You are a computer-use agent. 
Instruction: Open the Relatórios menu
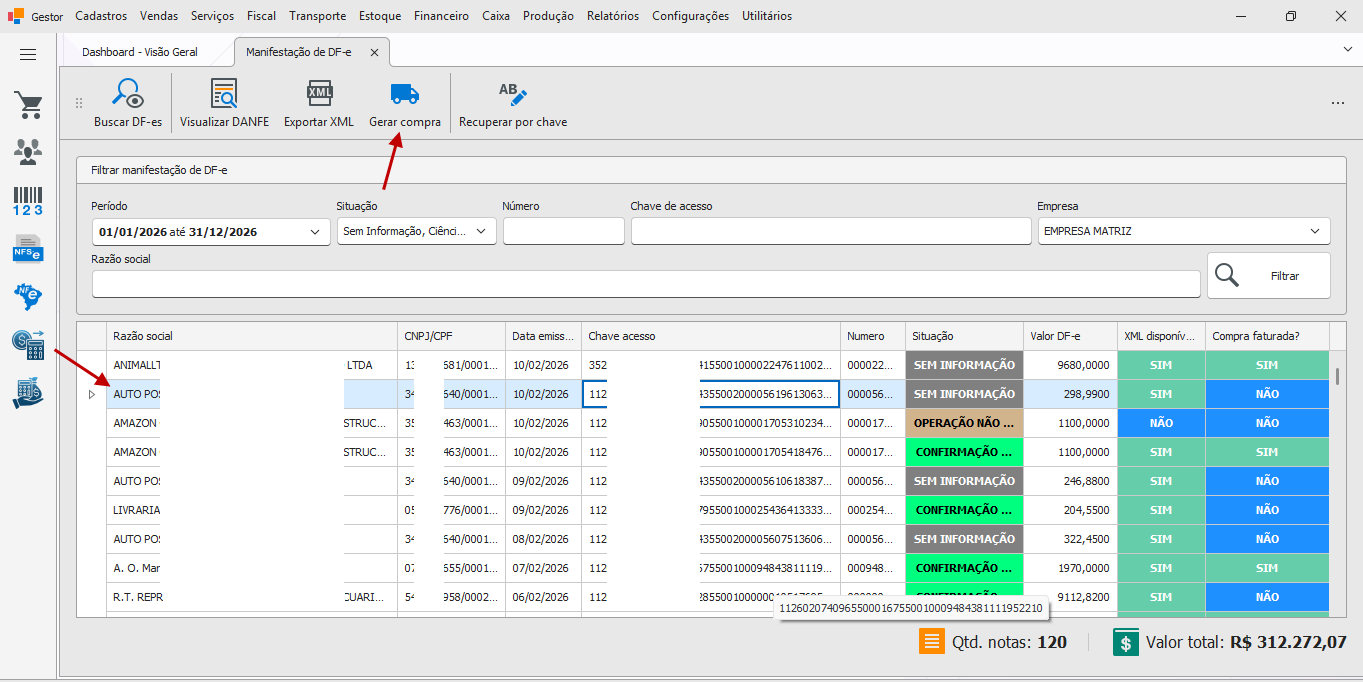coord(613,16)
